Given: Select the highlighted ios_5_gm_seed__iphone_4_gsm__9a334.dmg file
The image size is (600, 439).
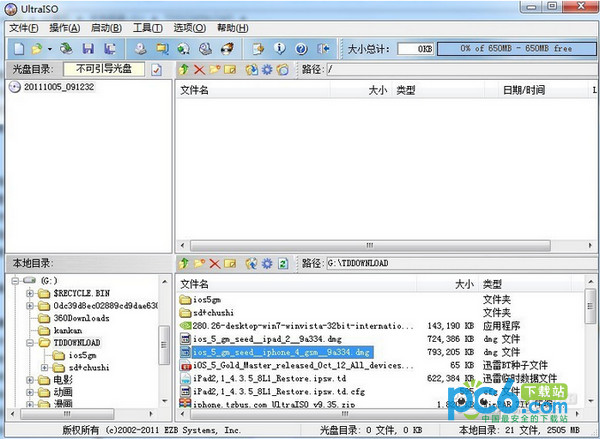Looking at the screenshot, I should (281, 352).
